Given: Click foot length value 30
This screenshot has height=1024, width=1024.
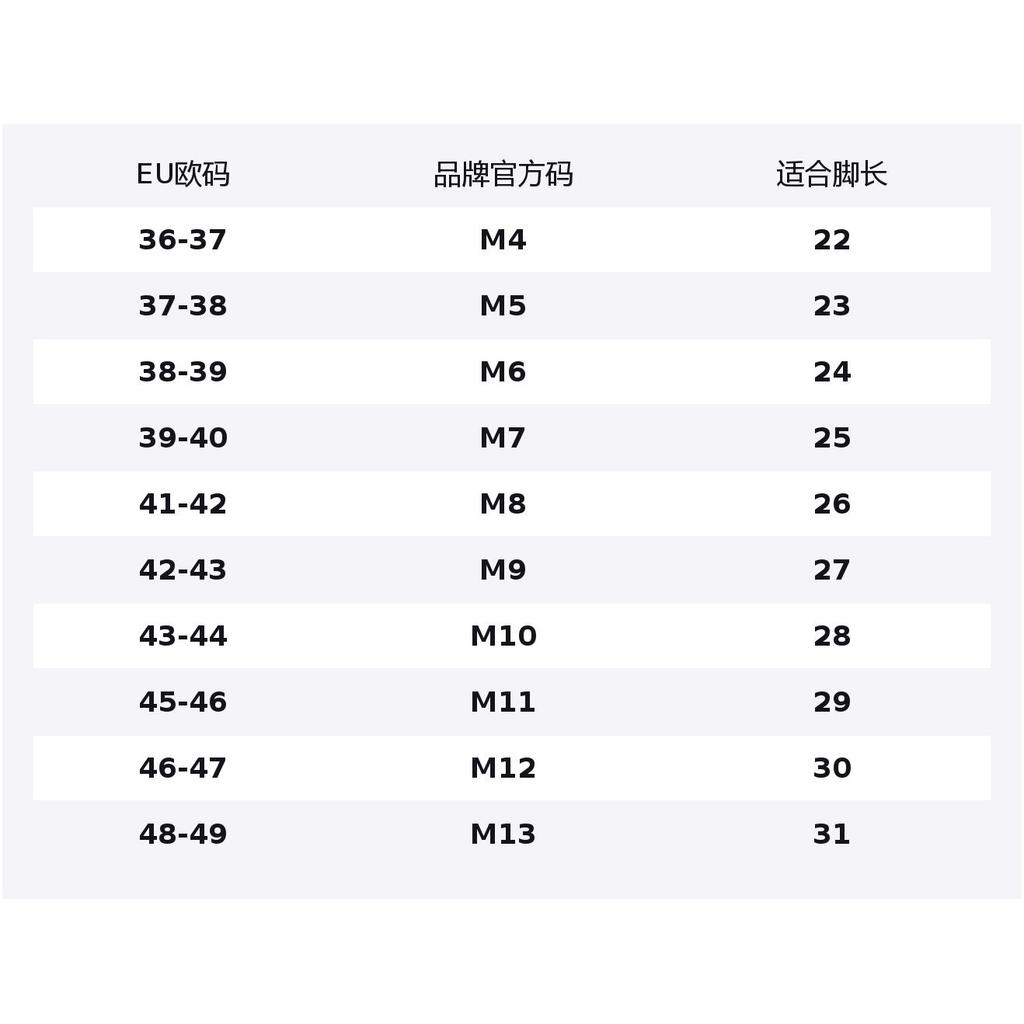Looking at the screenshot, I should (x=831, y=767).
